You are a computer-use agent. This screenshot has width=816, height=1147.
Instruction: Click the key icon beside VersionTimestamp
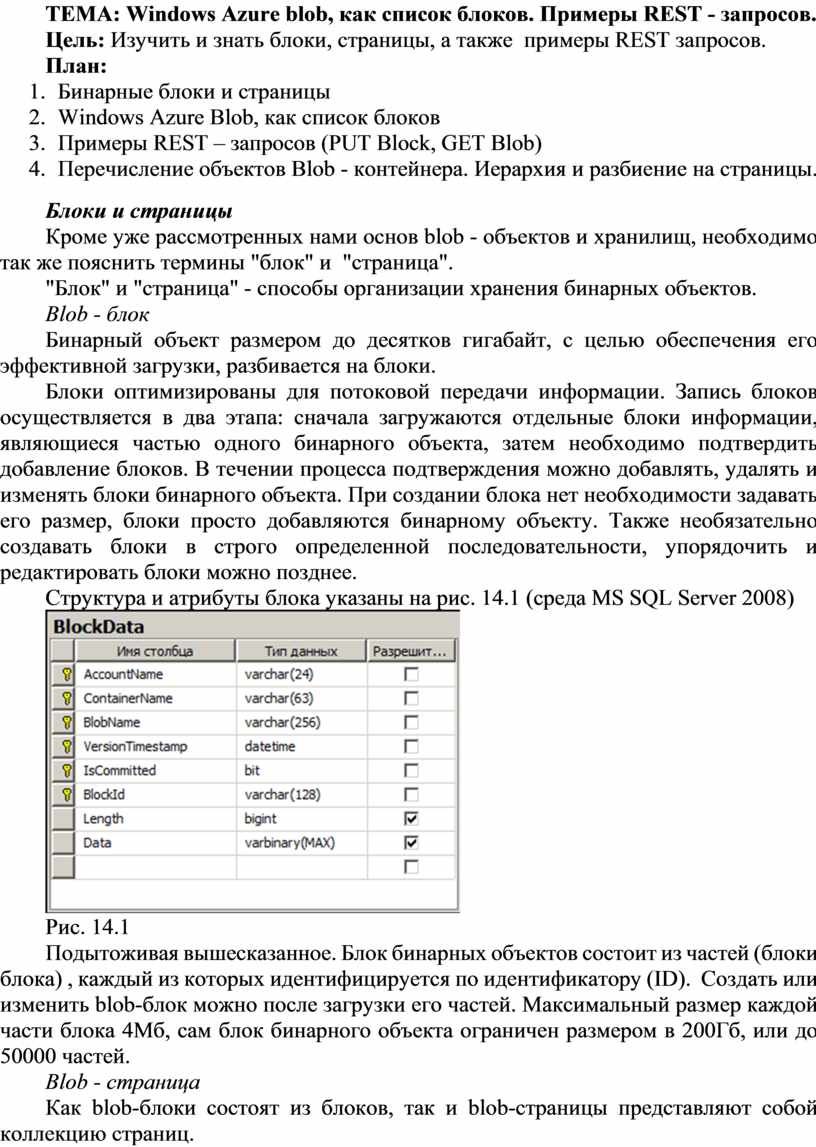point(66,746)
